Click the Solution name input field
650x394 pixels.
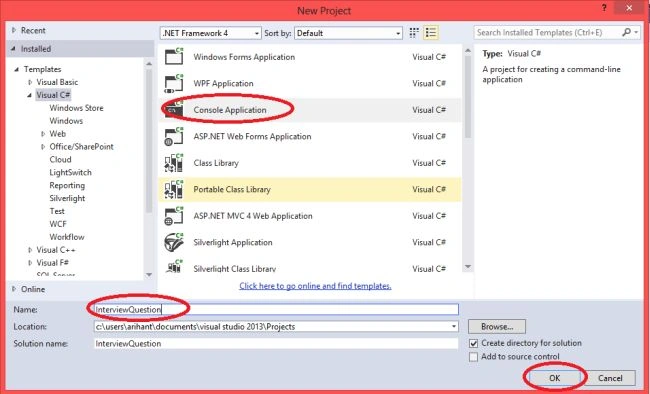pos(276,343)
